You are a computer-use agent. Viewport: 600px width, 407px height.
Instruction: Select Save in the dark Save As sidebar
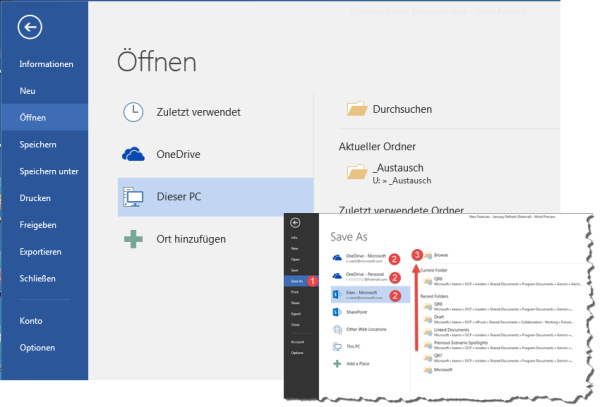tap(294, 270)
